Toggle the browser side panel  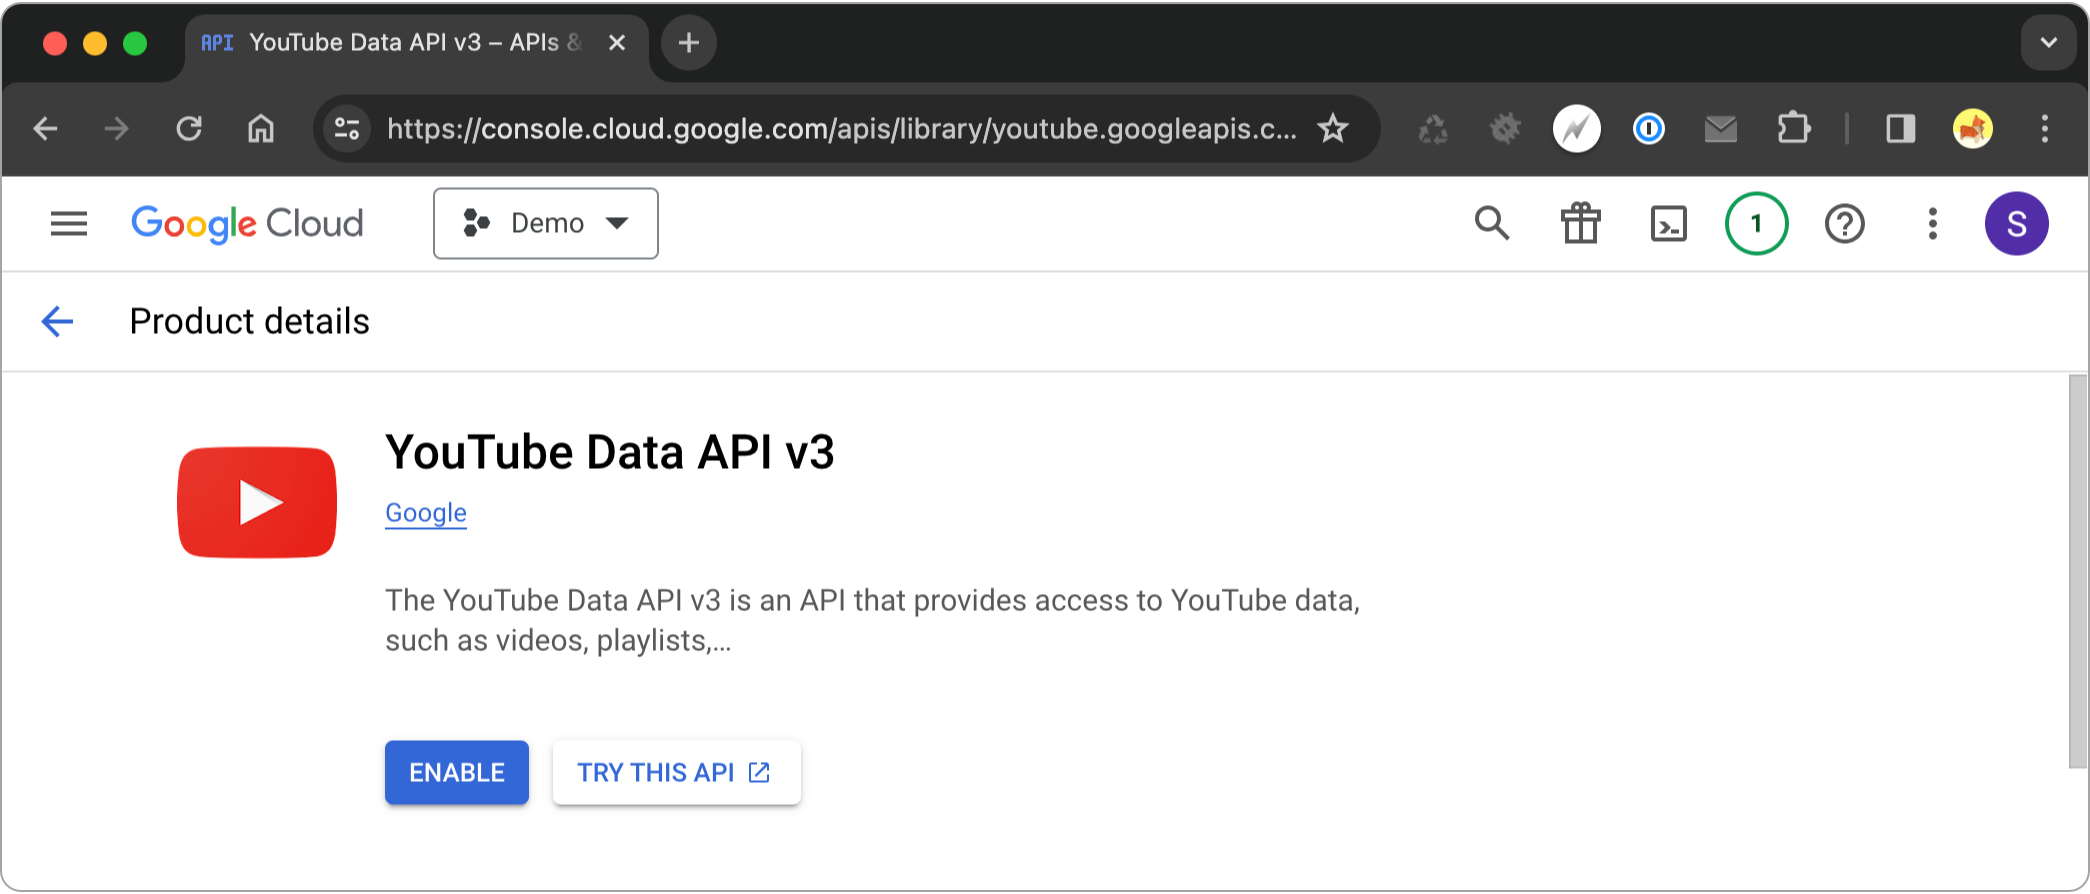pos(1901,129)
